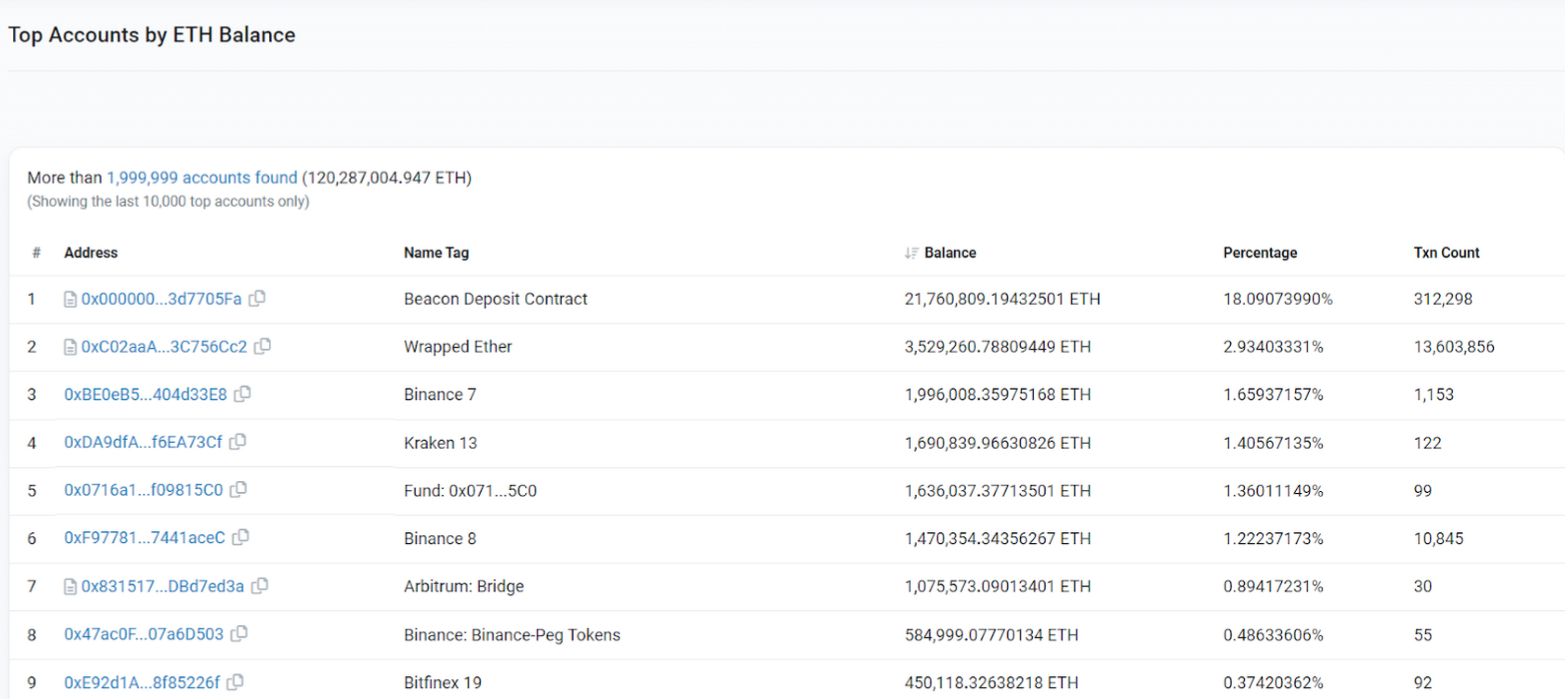Click the Address column header
The image size is (1565, 699).
pyautogui.click(x=90, y=253)
